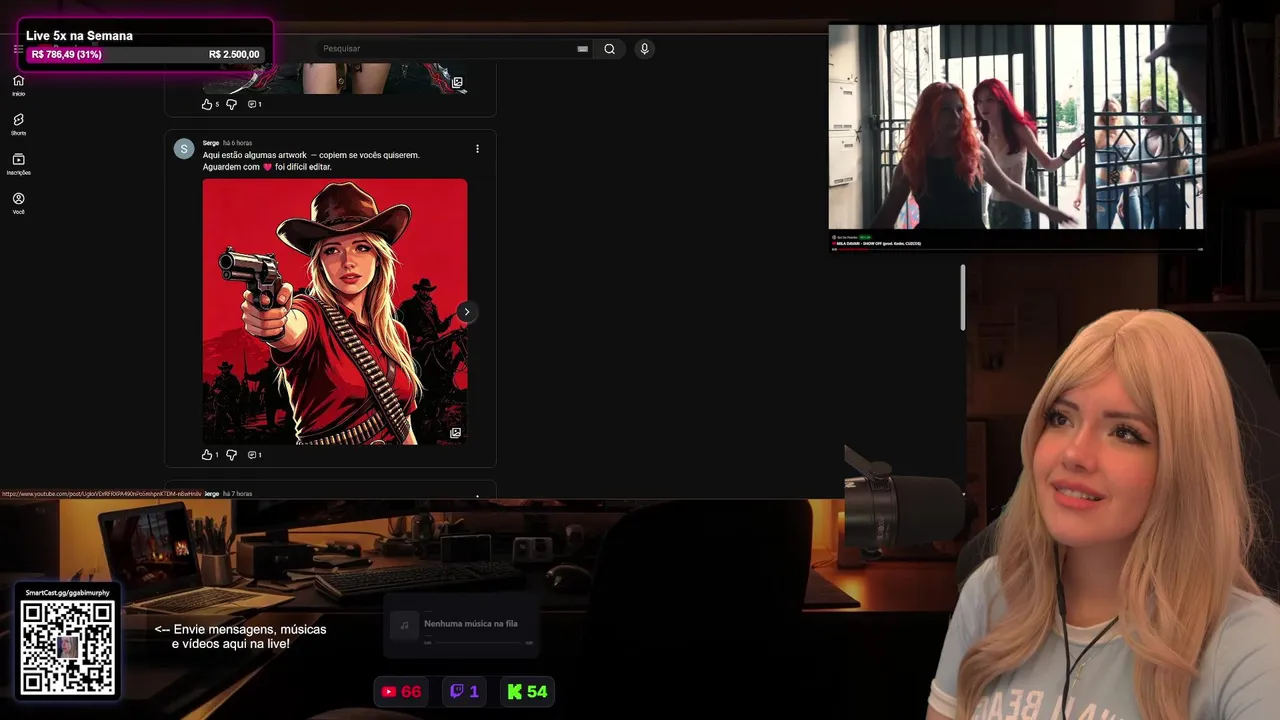The image size is (1280, 720).
Task: Click the SmartCast QR code
Action: click(x=67, y=647)
